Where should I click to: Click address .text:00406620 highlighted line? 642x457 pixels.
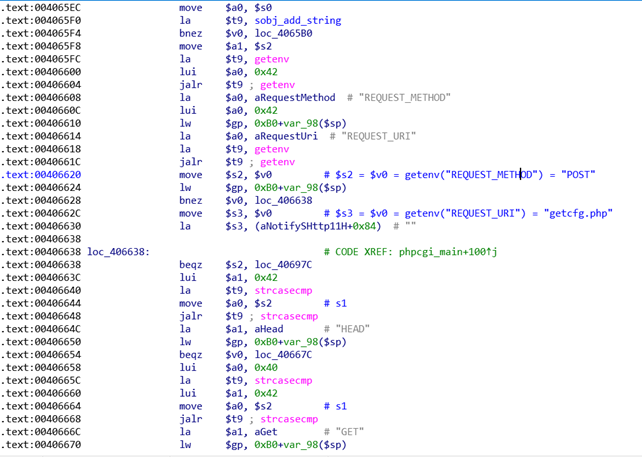41,175
